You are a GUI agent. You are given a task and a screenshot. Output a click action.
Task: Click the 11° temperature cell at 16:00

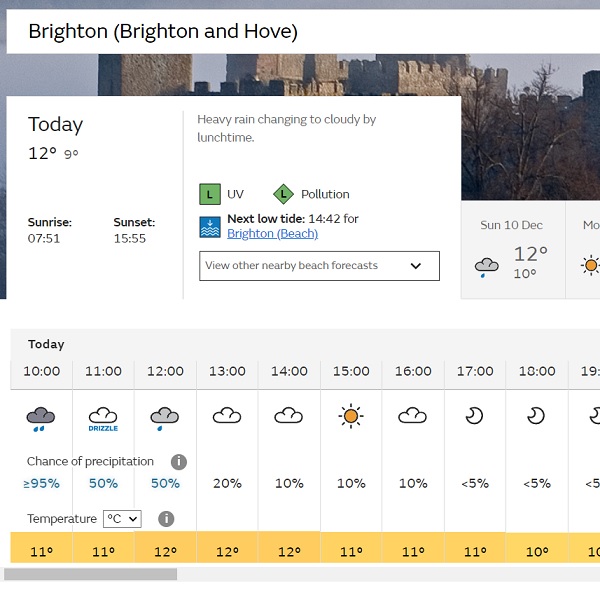413,548
